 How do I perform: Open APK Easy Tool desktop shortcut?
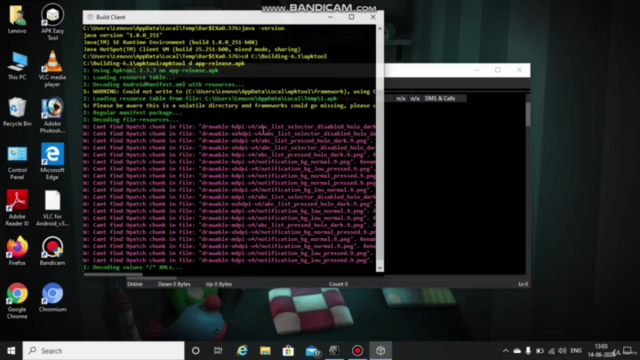[52, 21]
